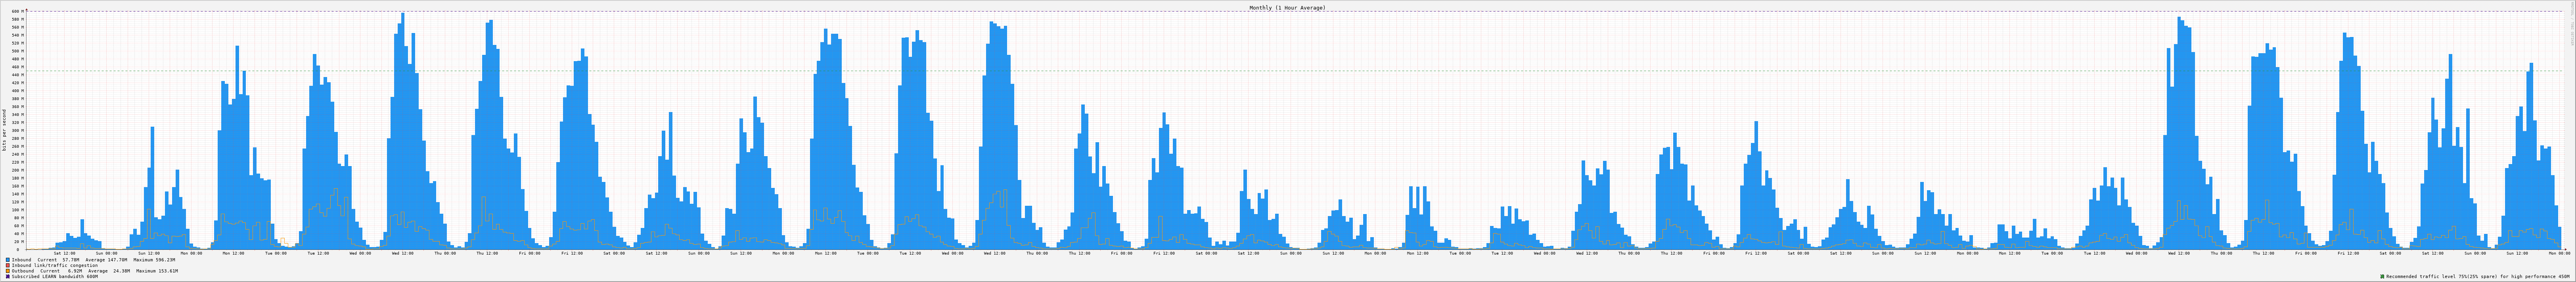This screenshot has width=2576, height=282.
Task: Click the red congestion legend swatch
Action: pos(8,265)
